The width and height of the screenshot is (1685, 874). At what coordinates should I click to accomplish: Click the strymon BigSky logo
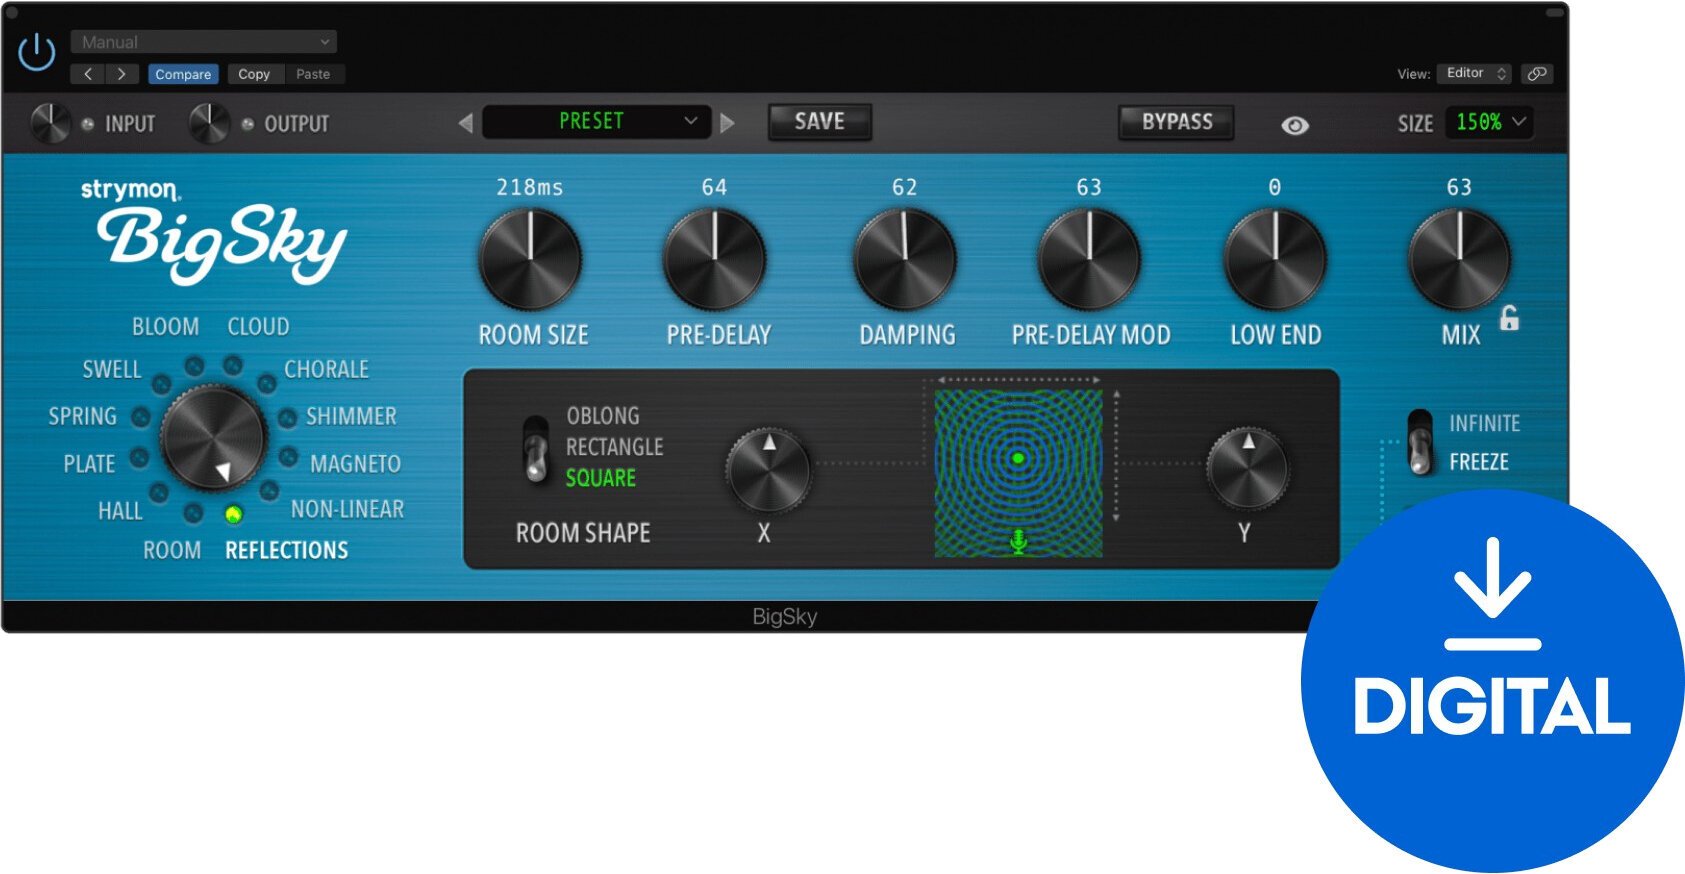pos(214,230)
